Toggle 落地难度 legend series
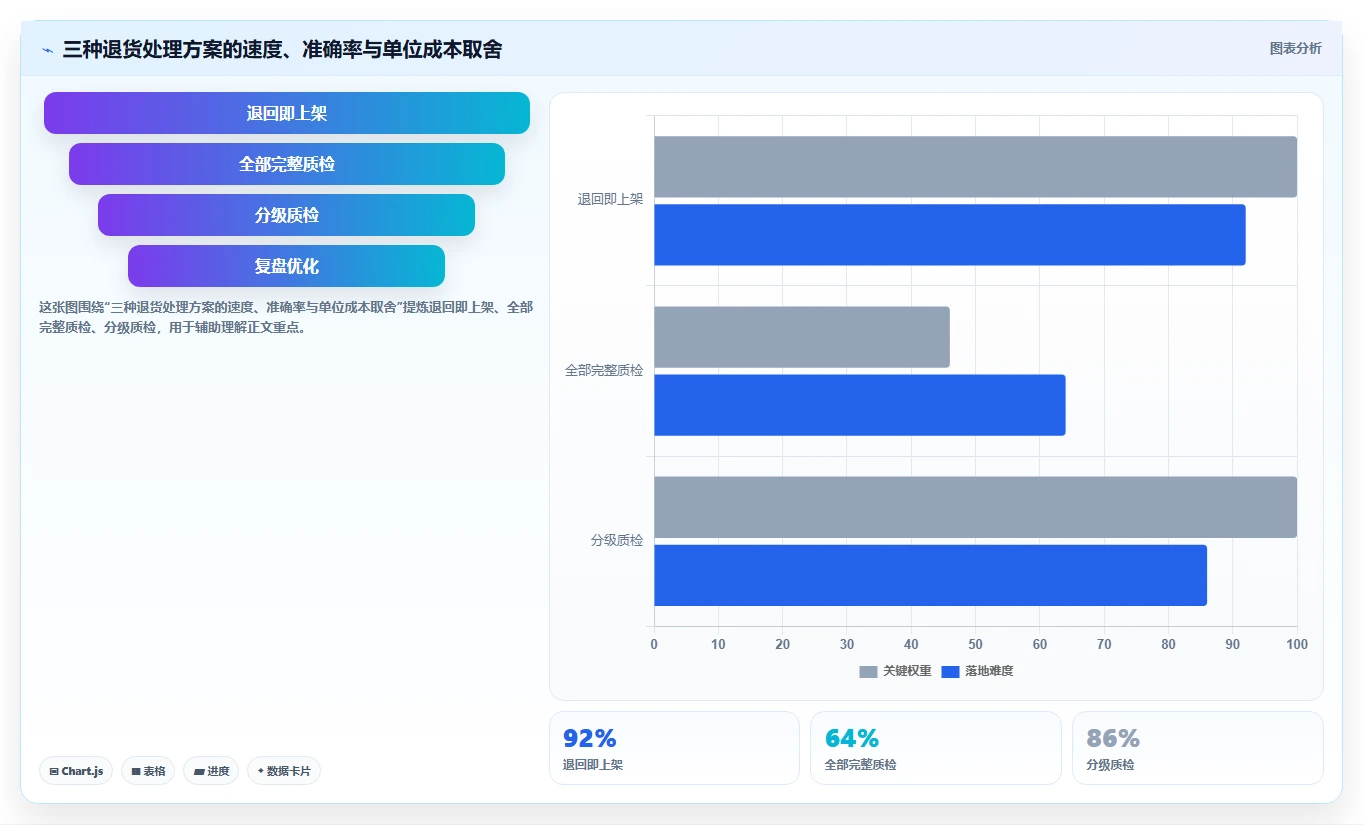 click(977, 671)
